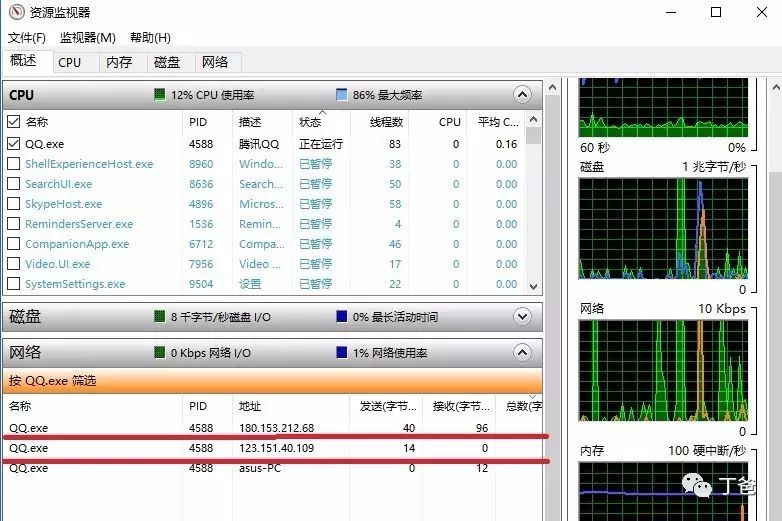Open the Monitor (监视器) menu

tap(87, 38)
